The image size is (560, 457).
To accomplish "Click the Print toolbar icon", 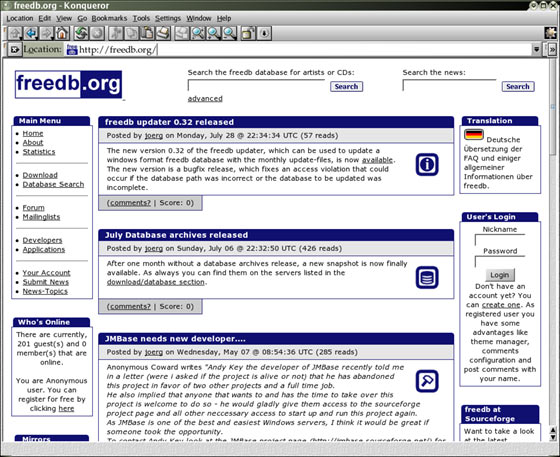I will coord(163,33).
